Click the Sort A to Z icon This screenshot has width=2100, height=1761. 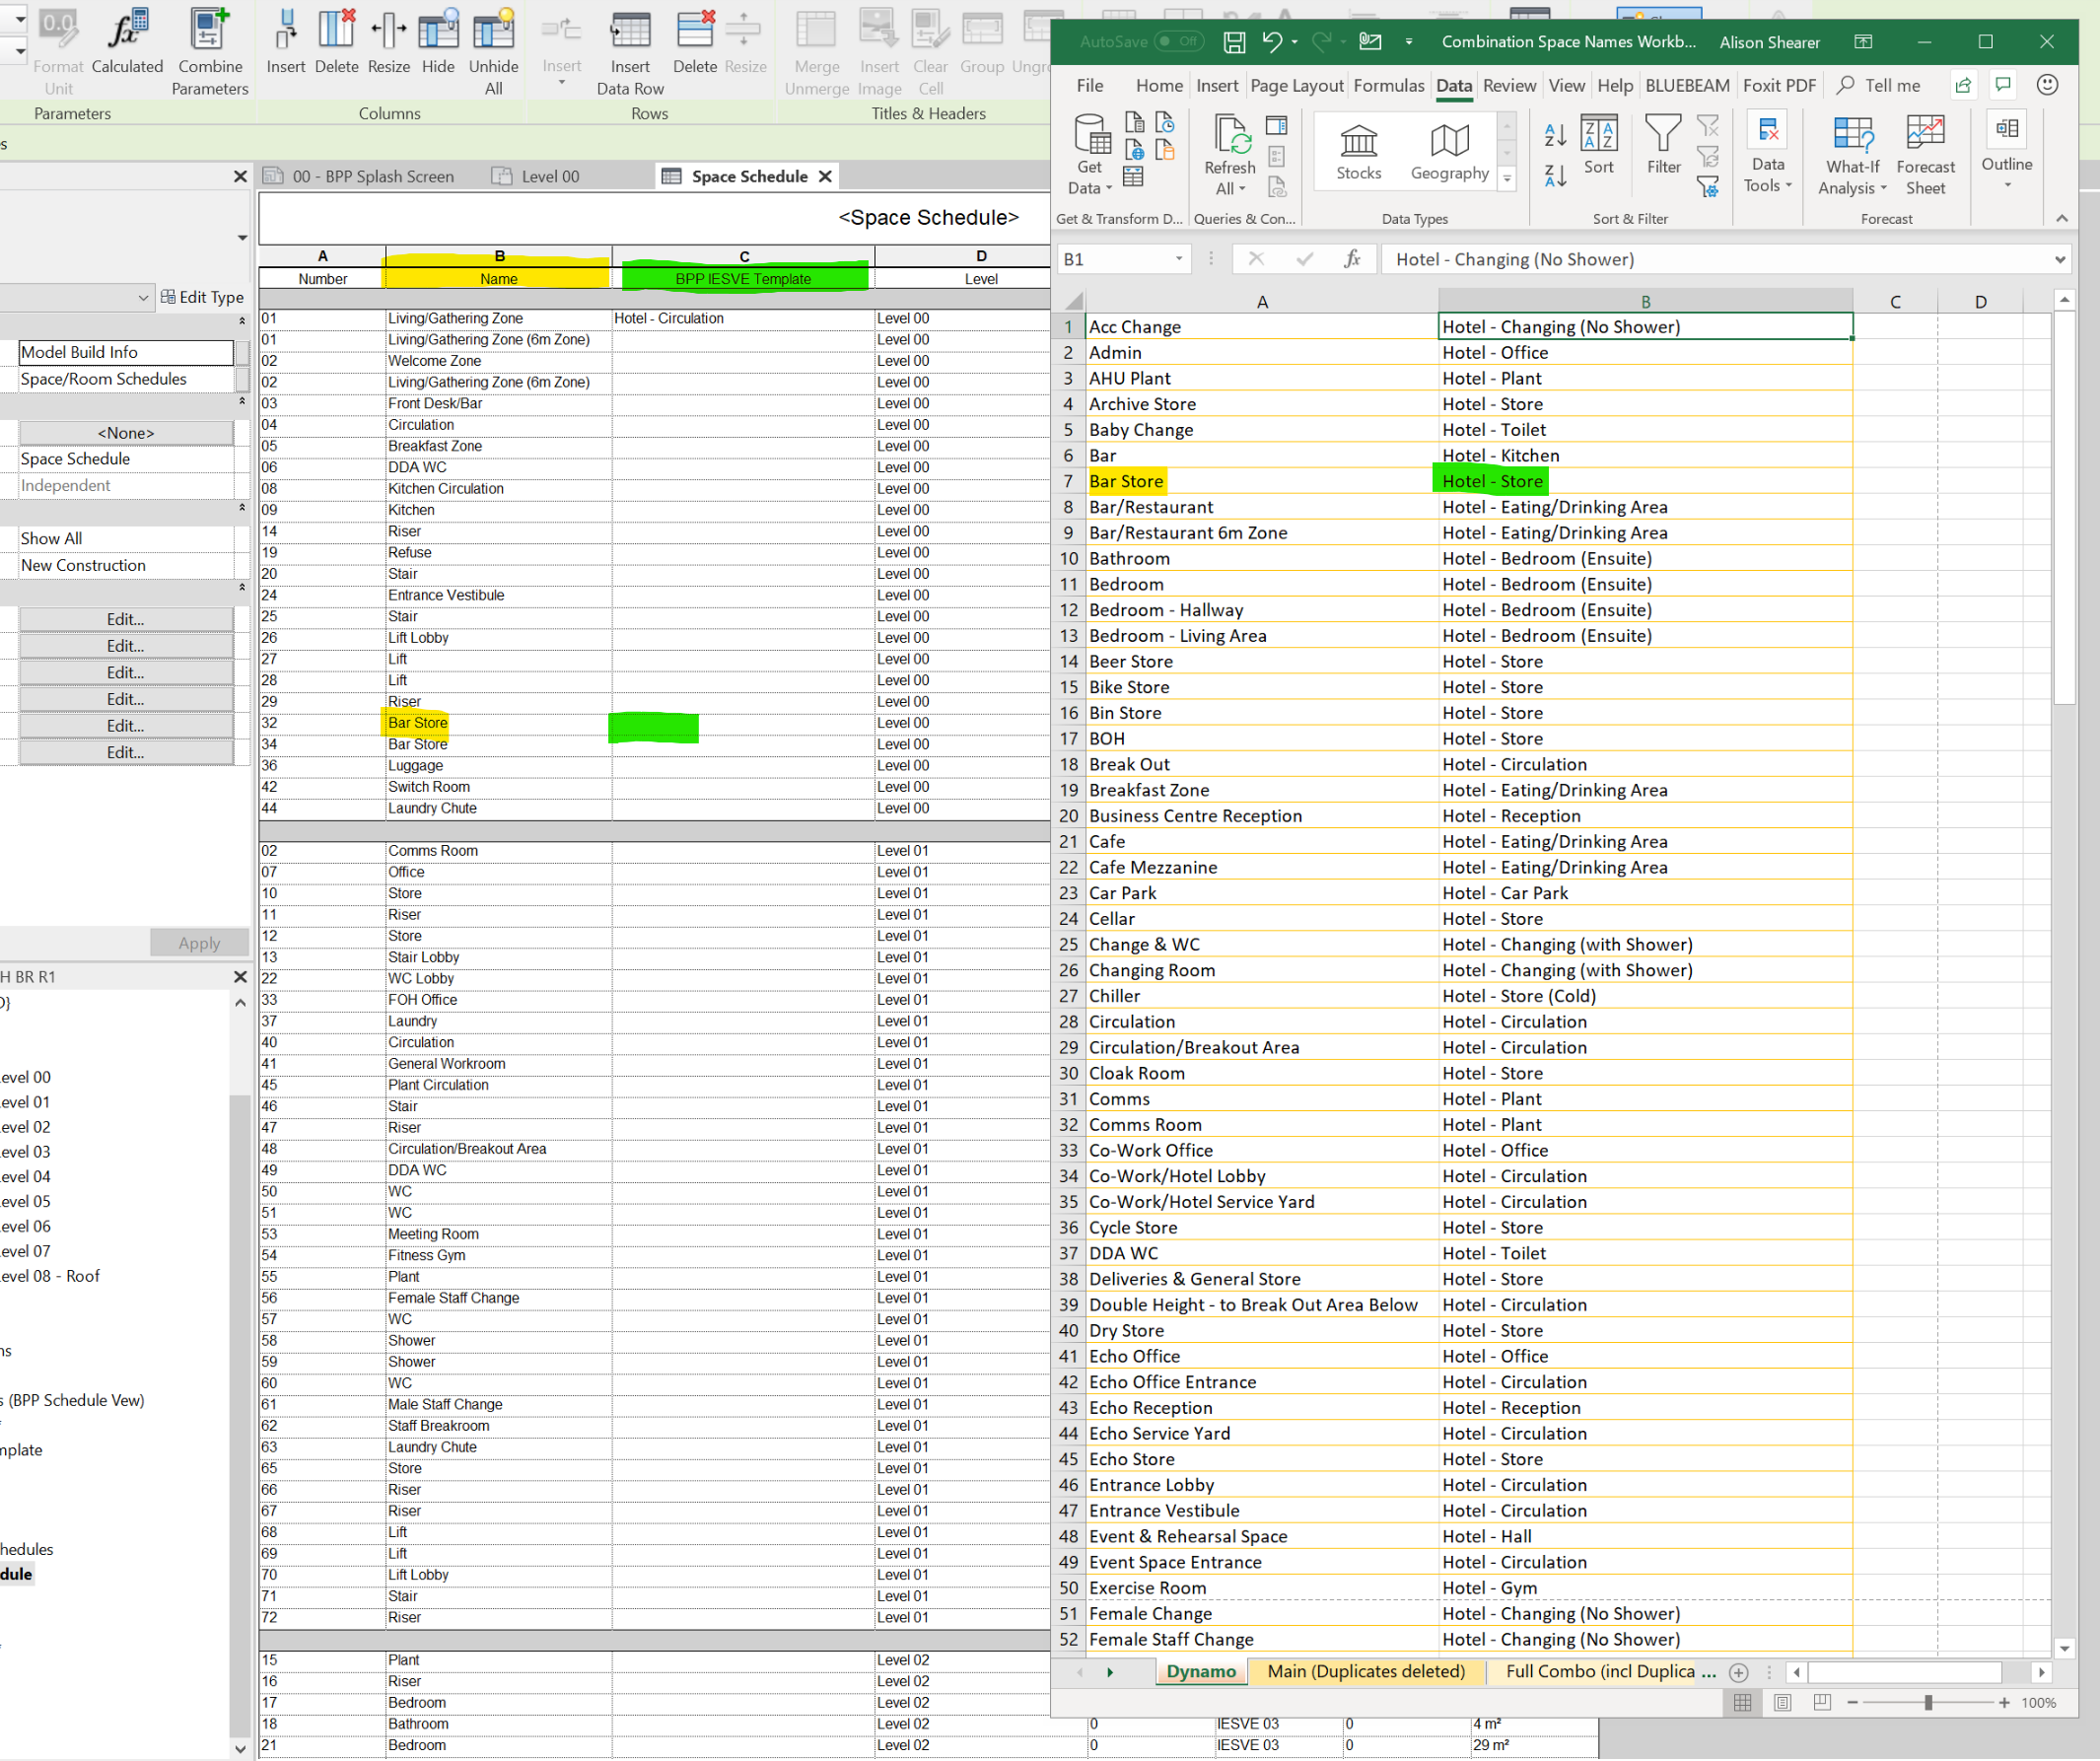[1555, 134]
